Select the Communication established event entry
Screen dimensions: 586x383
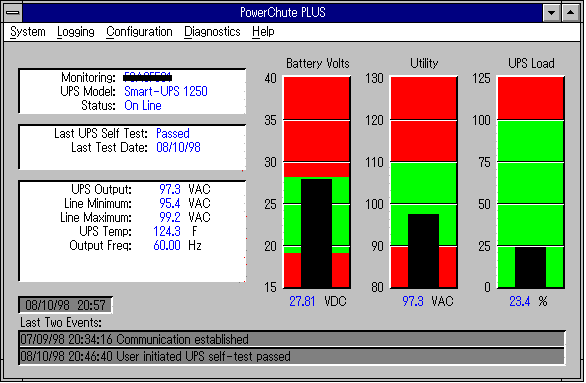coord(292,339)
